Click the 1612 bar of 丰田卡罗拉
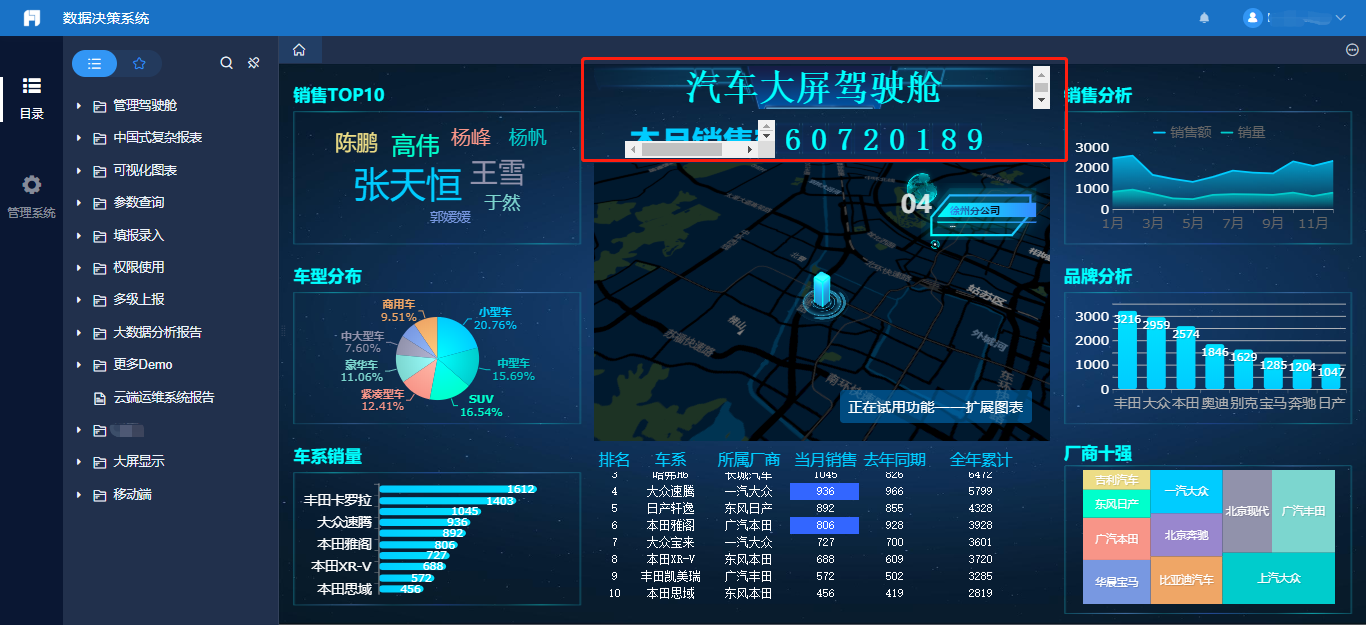 pyautogui.click(x=460, y=489)
